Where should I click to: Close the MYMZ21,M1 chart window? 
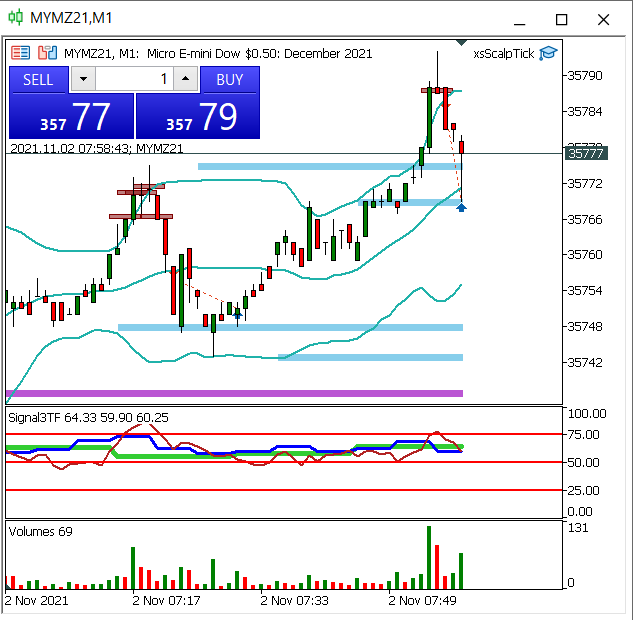(604, 19)
